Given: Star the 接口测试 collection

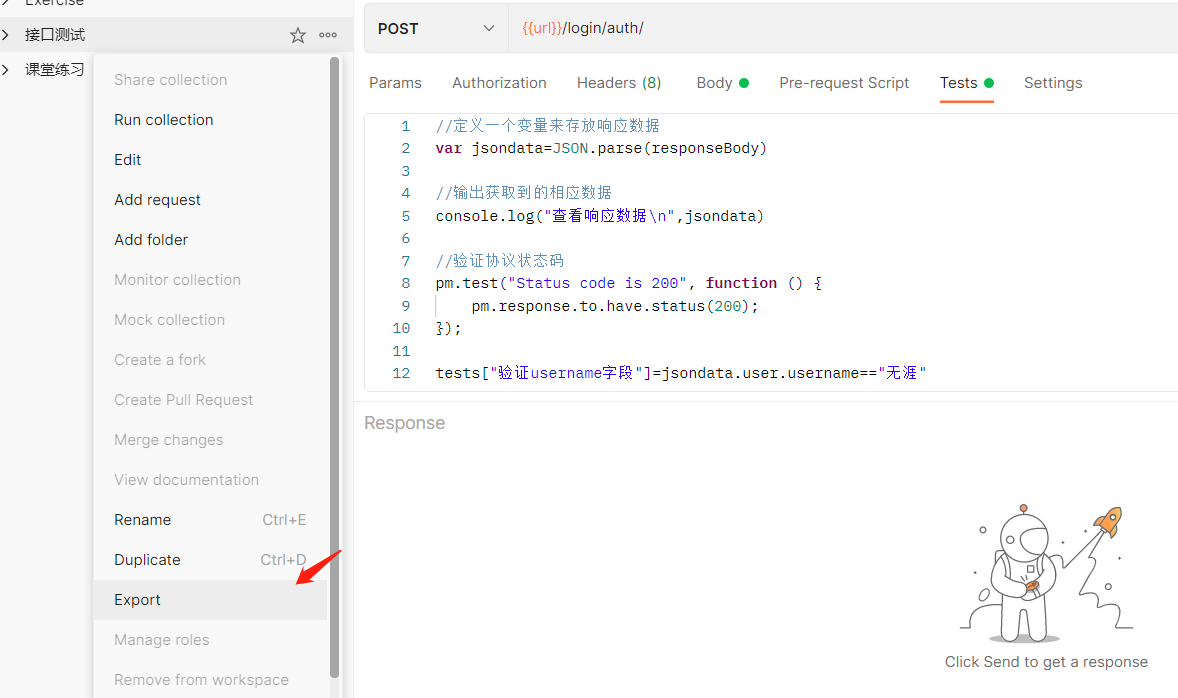Looking at the screenshot, I should (x=298, y=35).
